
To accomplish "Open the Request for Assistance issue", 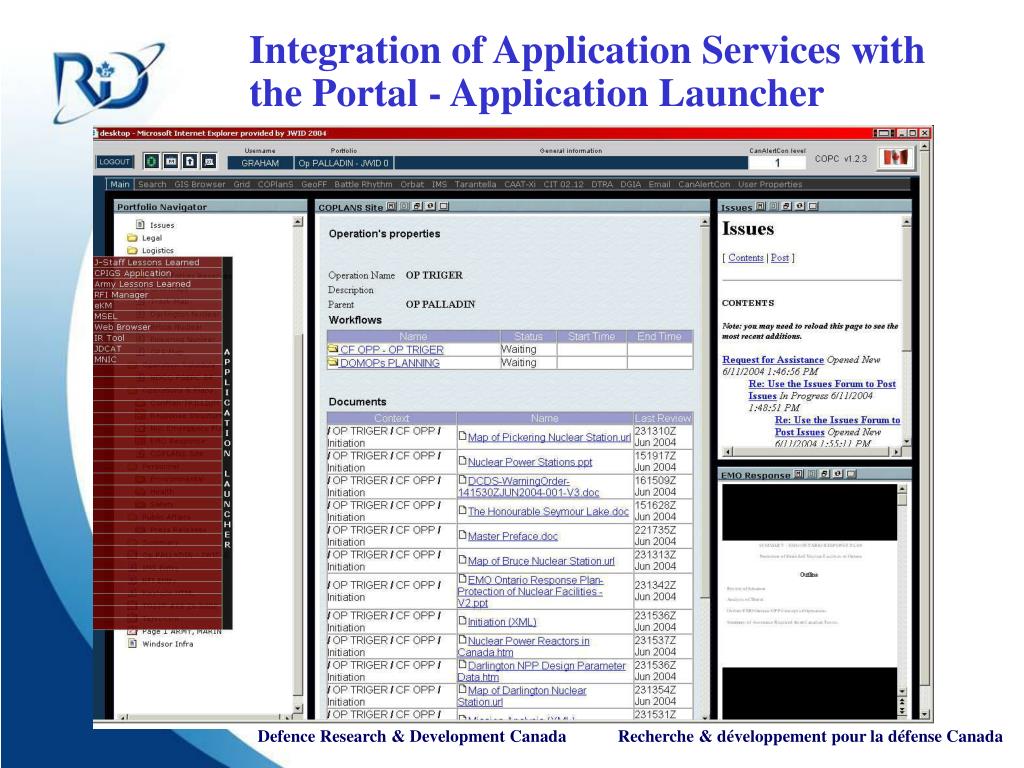I will [x=773, y=360].
